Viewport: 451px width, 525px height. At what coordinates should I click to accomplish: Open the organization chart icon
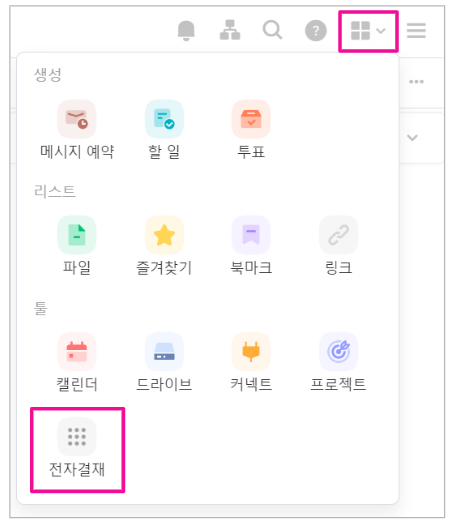pyautogui.click(x=230, y=30)
